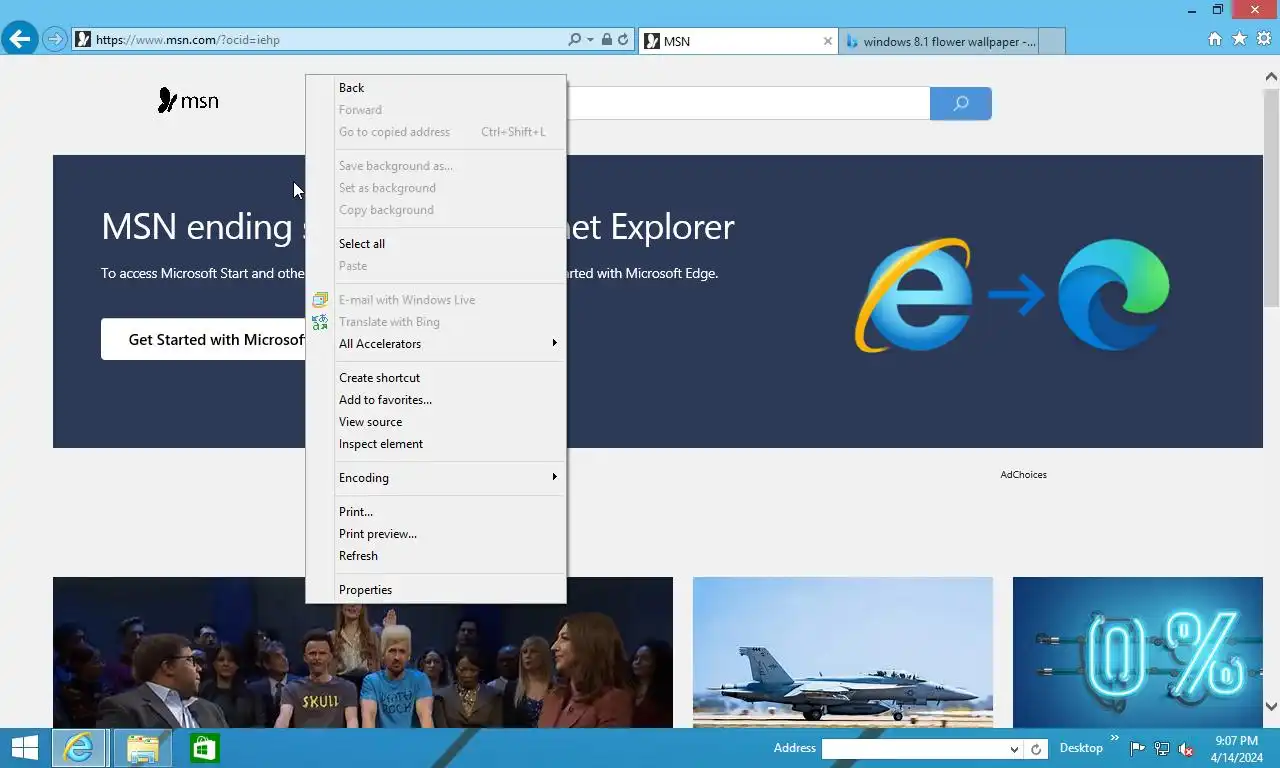Viewport: 1280px width, 768px height.
Task: Open the neon 0% ad thumbnail
Action: (x=1138, y=652)
